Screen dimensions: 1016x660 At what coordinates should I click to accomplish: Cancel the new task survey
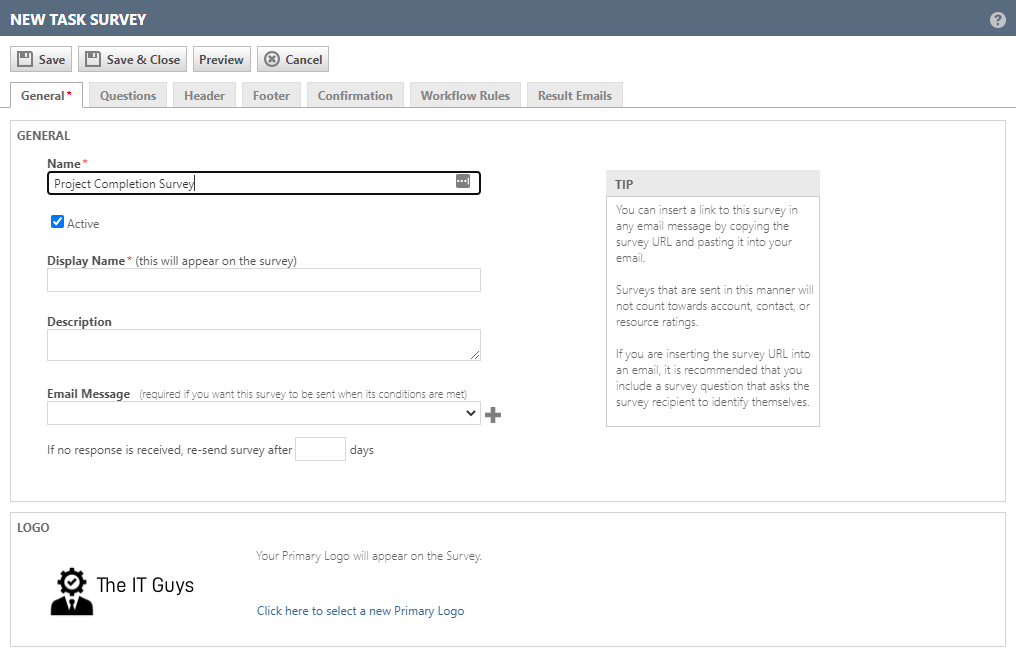pos(293,60)
